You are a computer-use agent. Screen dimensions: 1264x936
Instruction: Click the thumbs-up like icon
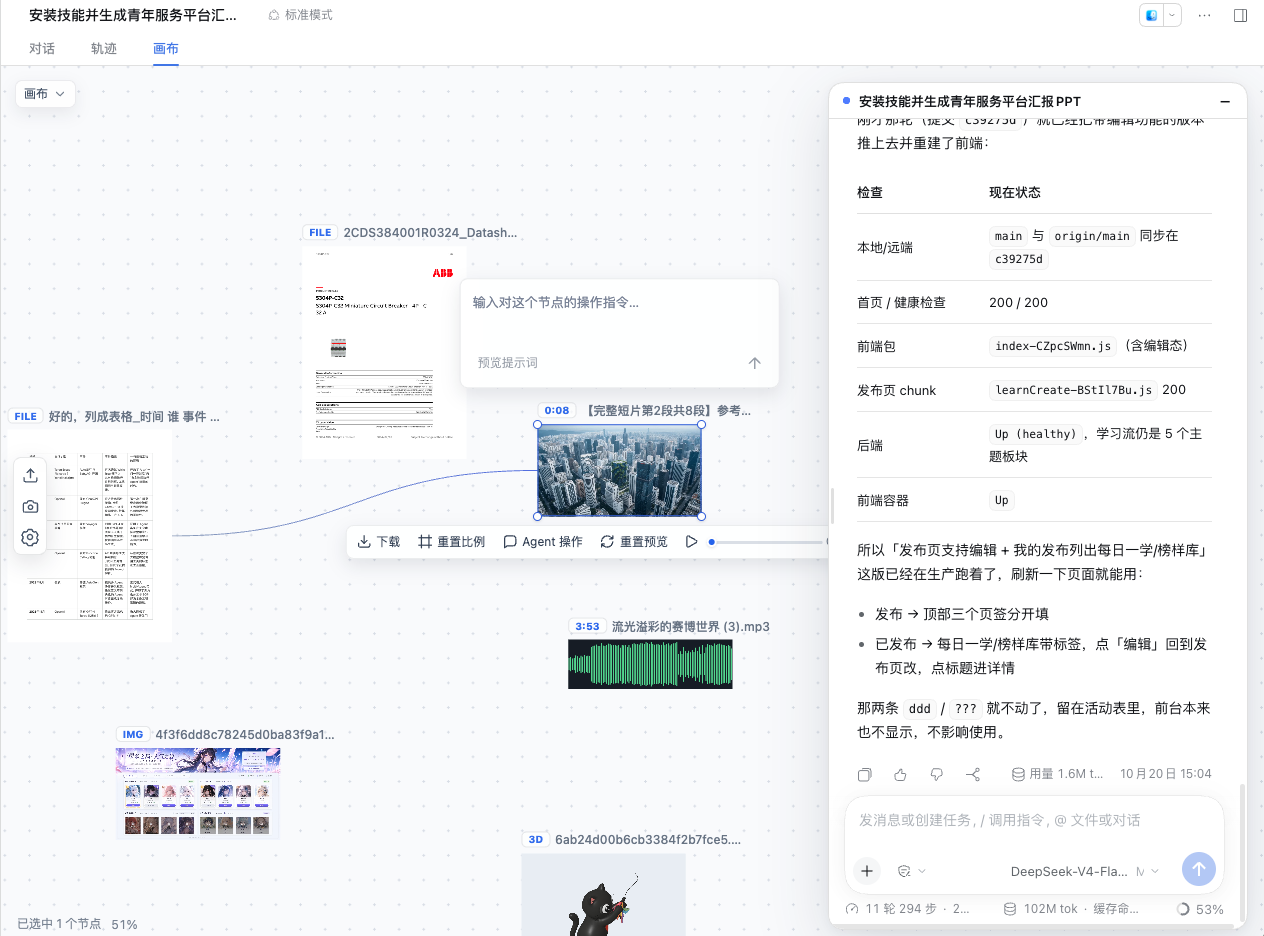tap(900, 774)
